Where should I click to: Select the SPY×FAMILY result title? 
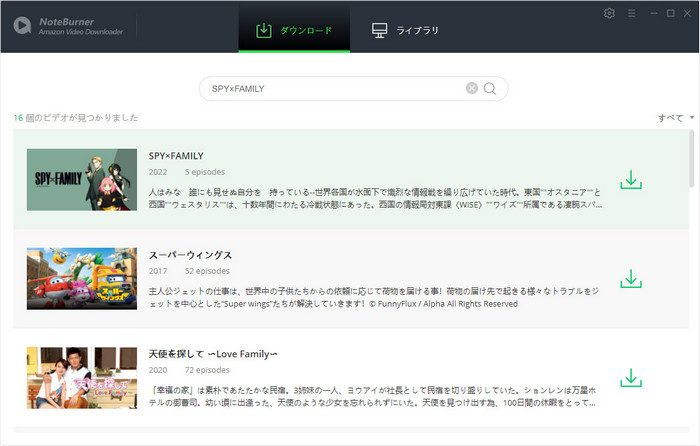tap(176, 156)
